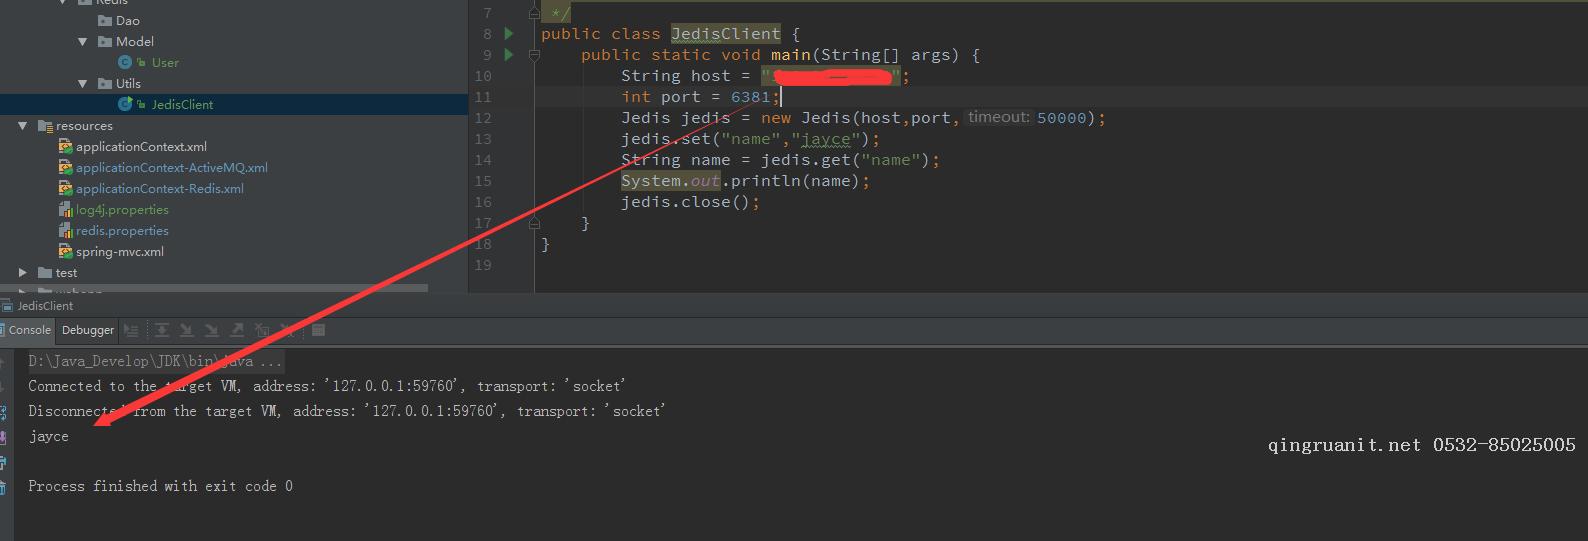Click the 'JedisClient' class name in editor
Image resolution: width=1588 pixels, height=541 pixels.
[x=726, y=34]
